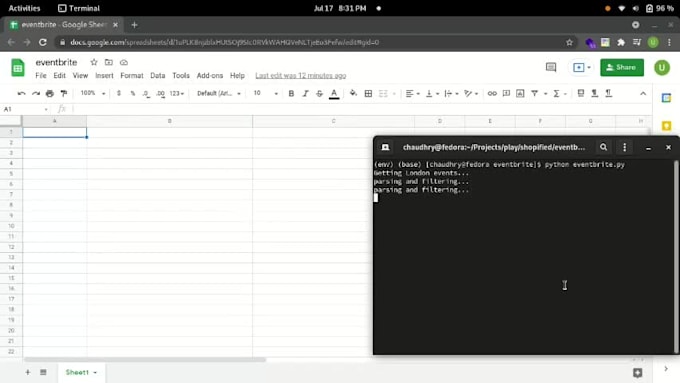
Task: Open the fill color picker
Action: (x=353, y=93)
